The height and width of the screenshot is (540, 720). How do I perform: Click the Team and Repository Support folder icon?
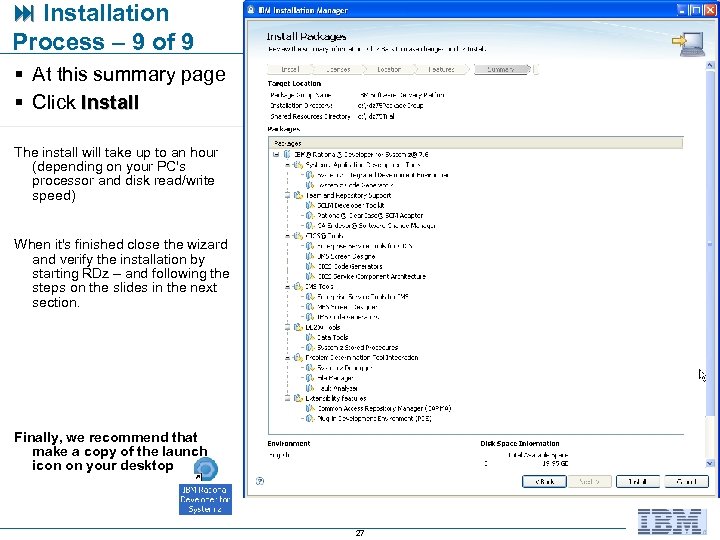click(x=298, y=195)
